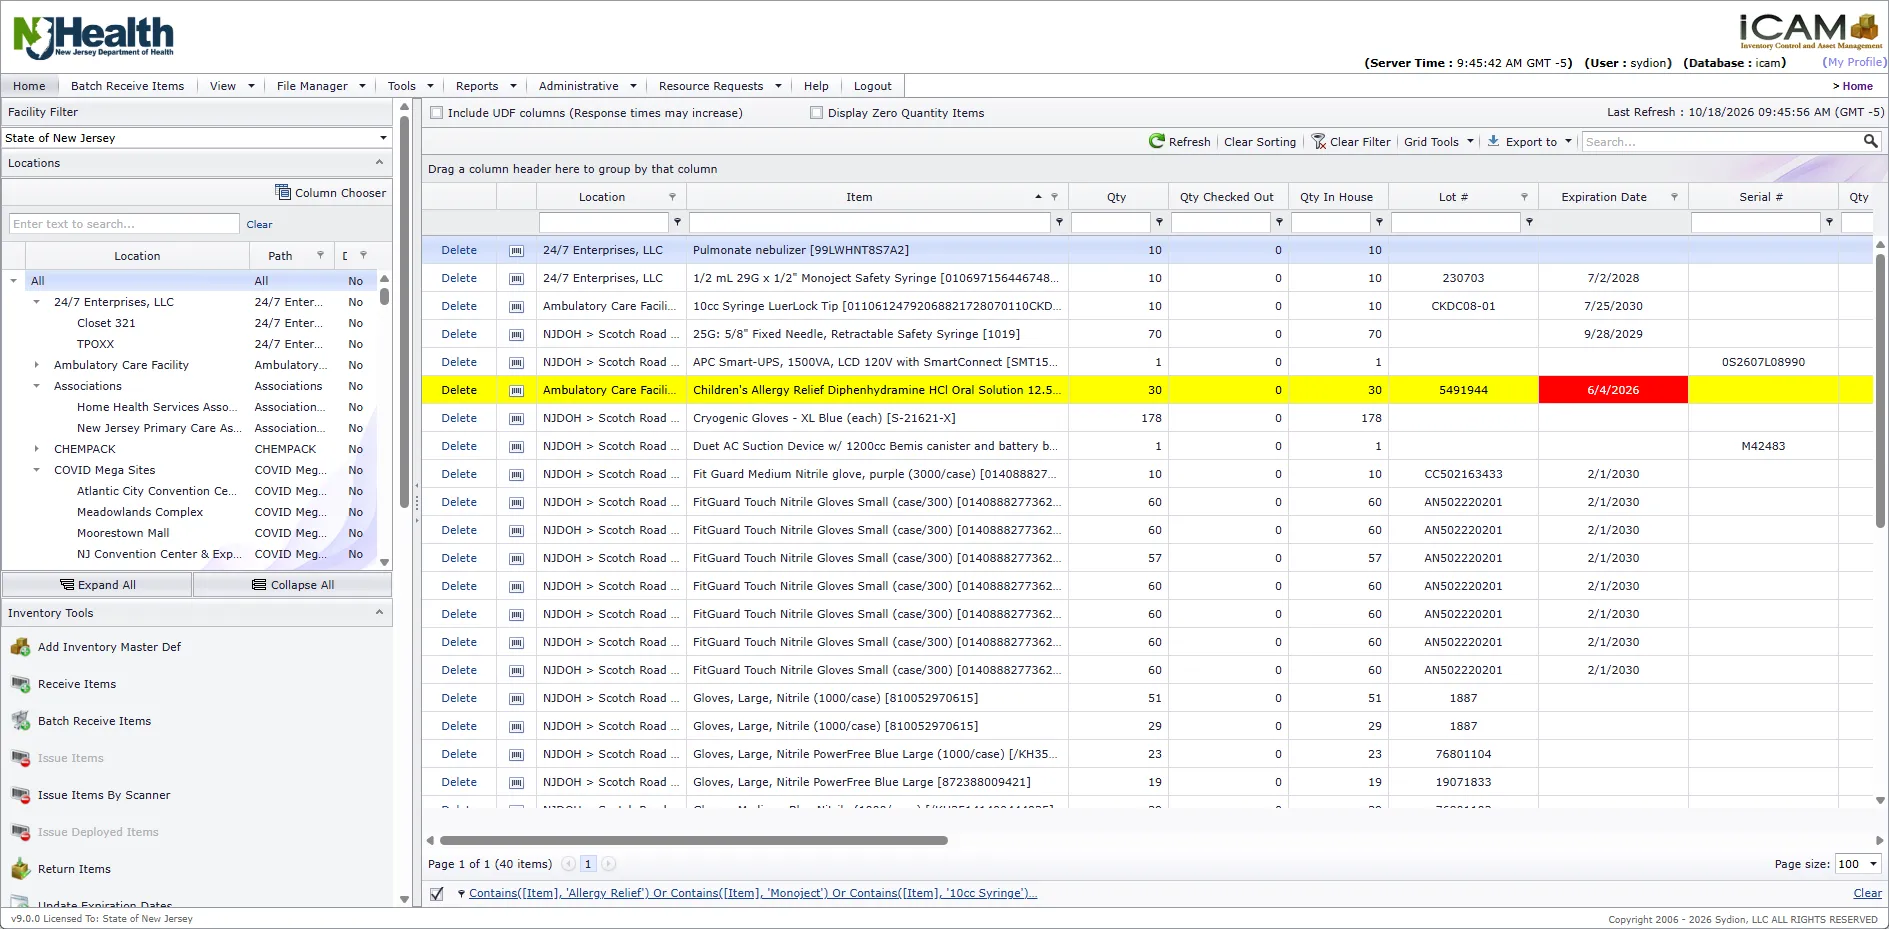The width and height of the screenshot is (1889, 929).
Task: Open the My Profile link
Action: (x=1855, y=62)
